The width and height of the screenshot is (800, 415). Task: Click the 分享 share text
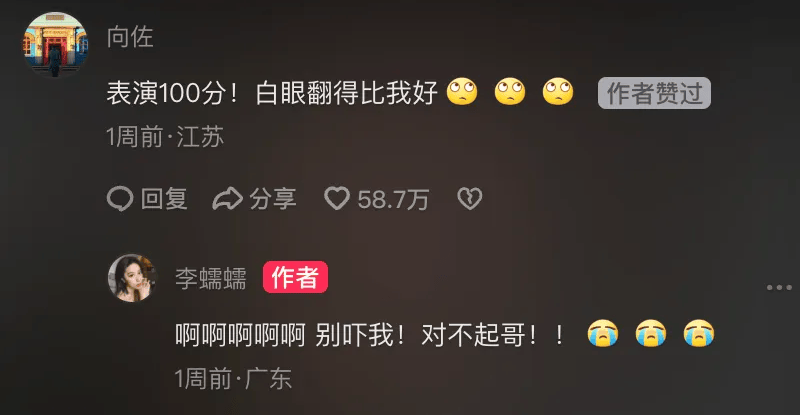tap(272, 199)
